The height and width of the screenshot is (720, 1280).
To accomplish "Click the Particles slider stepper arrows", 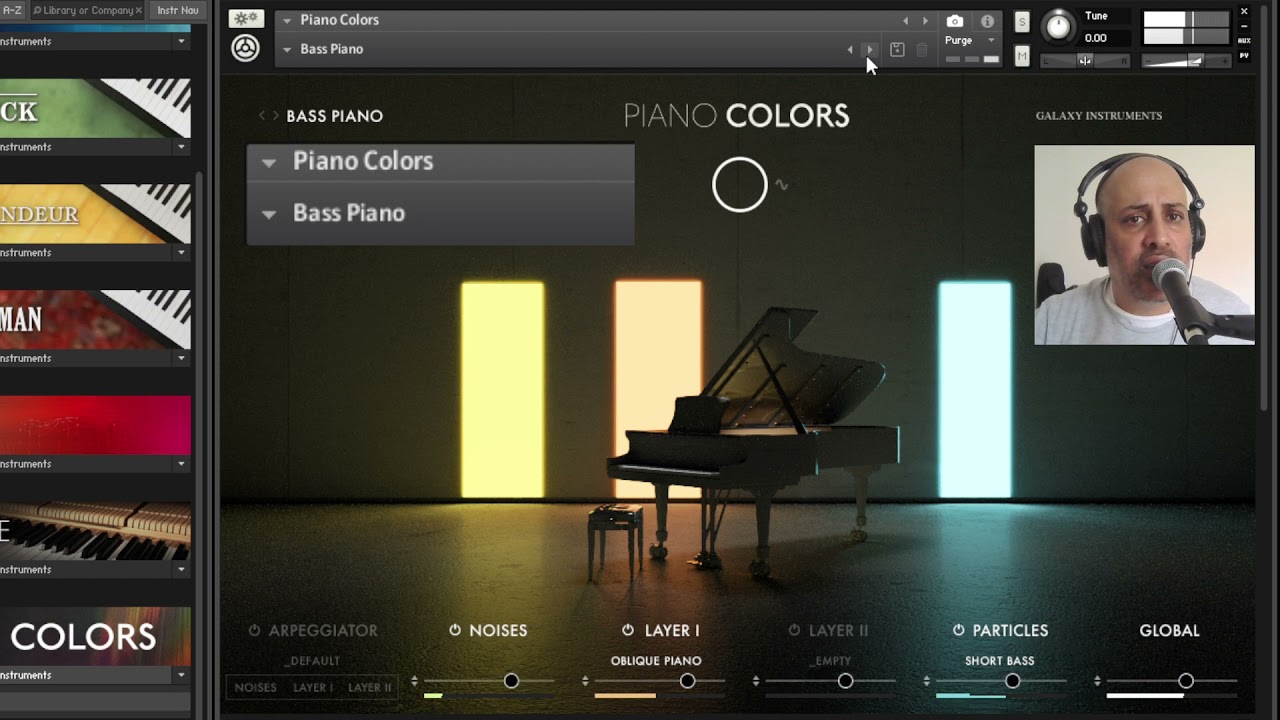I will 927,682.
